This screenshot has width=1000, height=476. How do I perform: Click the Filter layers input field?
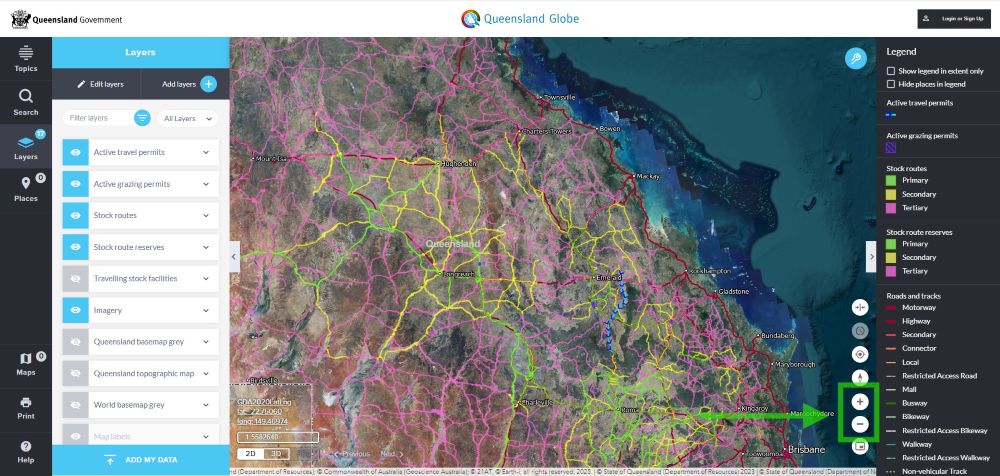[96, 118]
